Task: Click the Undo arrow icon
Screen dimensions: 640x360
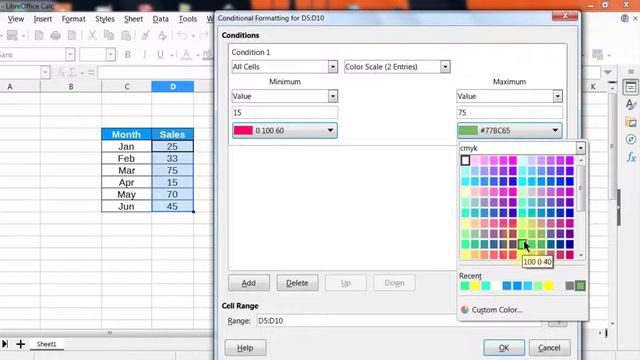Action: point(182,36)
